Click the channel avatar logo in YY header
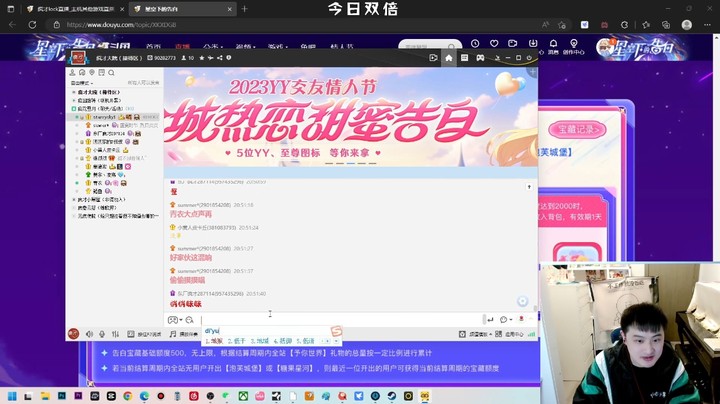Image resolution: width=720 pixels, height=404 pixels. click(78, 58)
